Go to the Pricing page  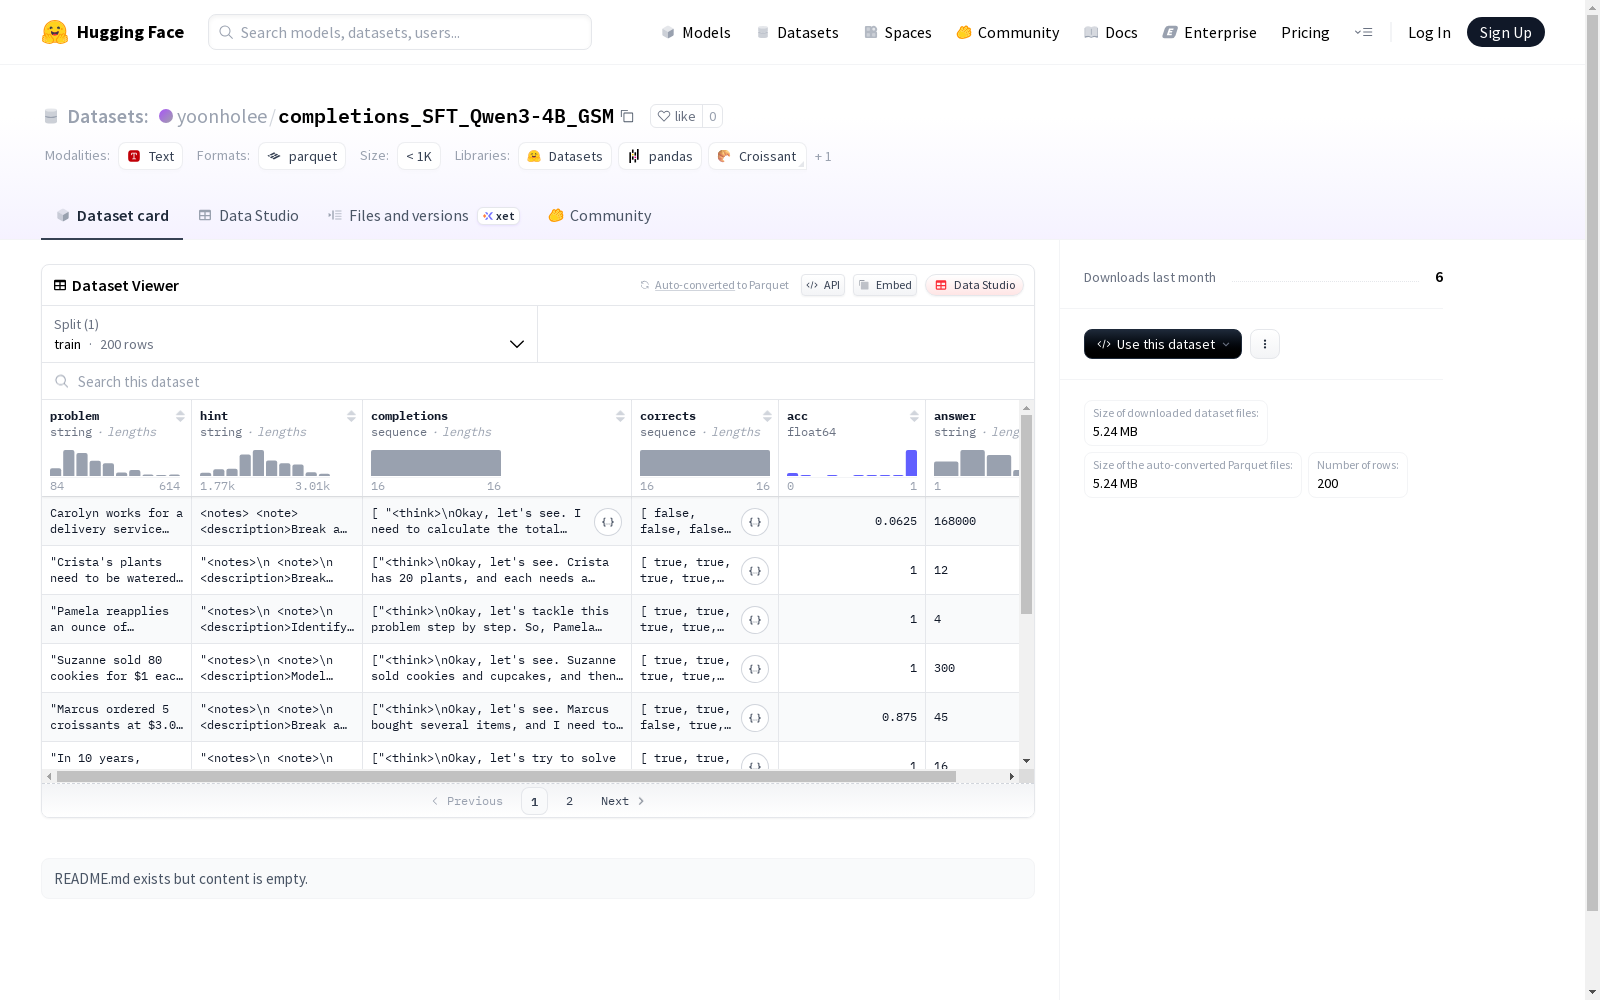pyautogui.click(x=1305, y=32)
